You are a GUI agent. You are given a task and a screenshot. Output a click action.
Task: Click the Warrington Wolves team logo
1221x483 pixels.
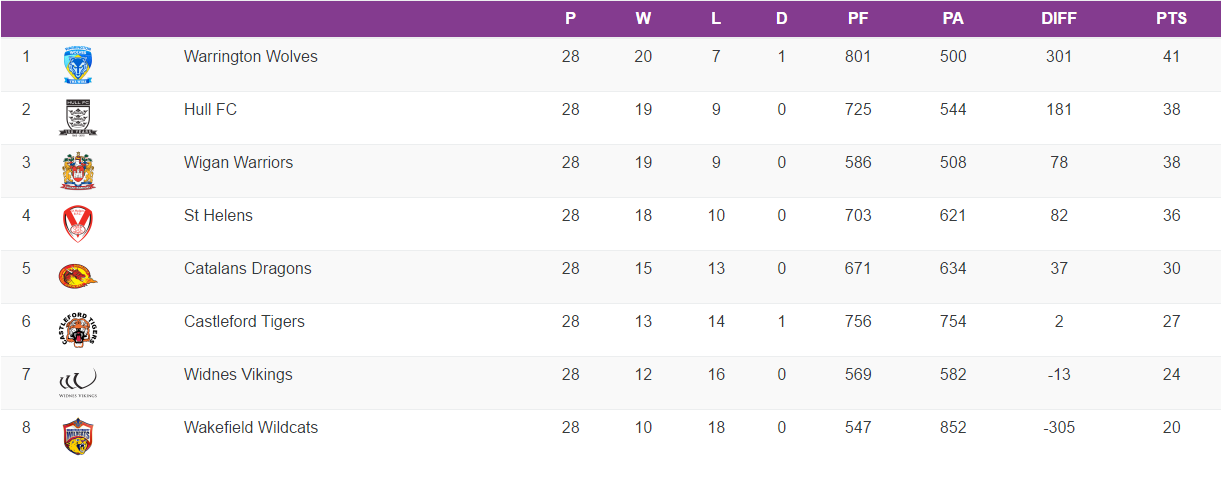pos(78,65)
